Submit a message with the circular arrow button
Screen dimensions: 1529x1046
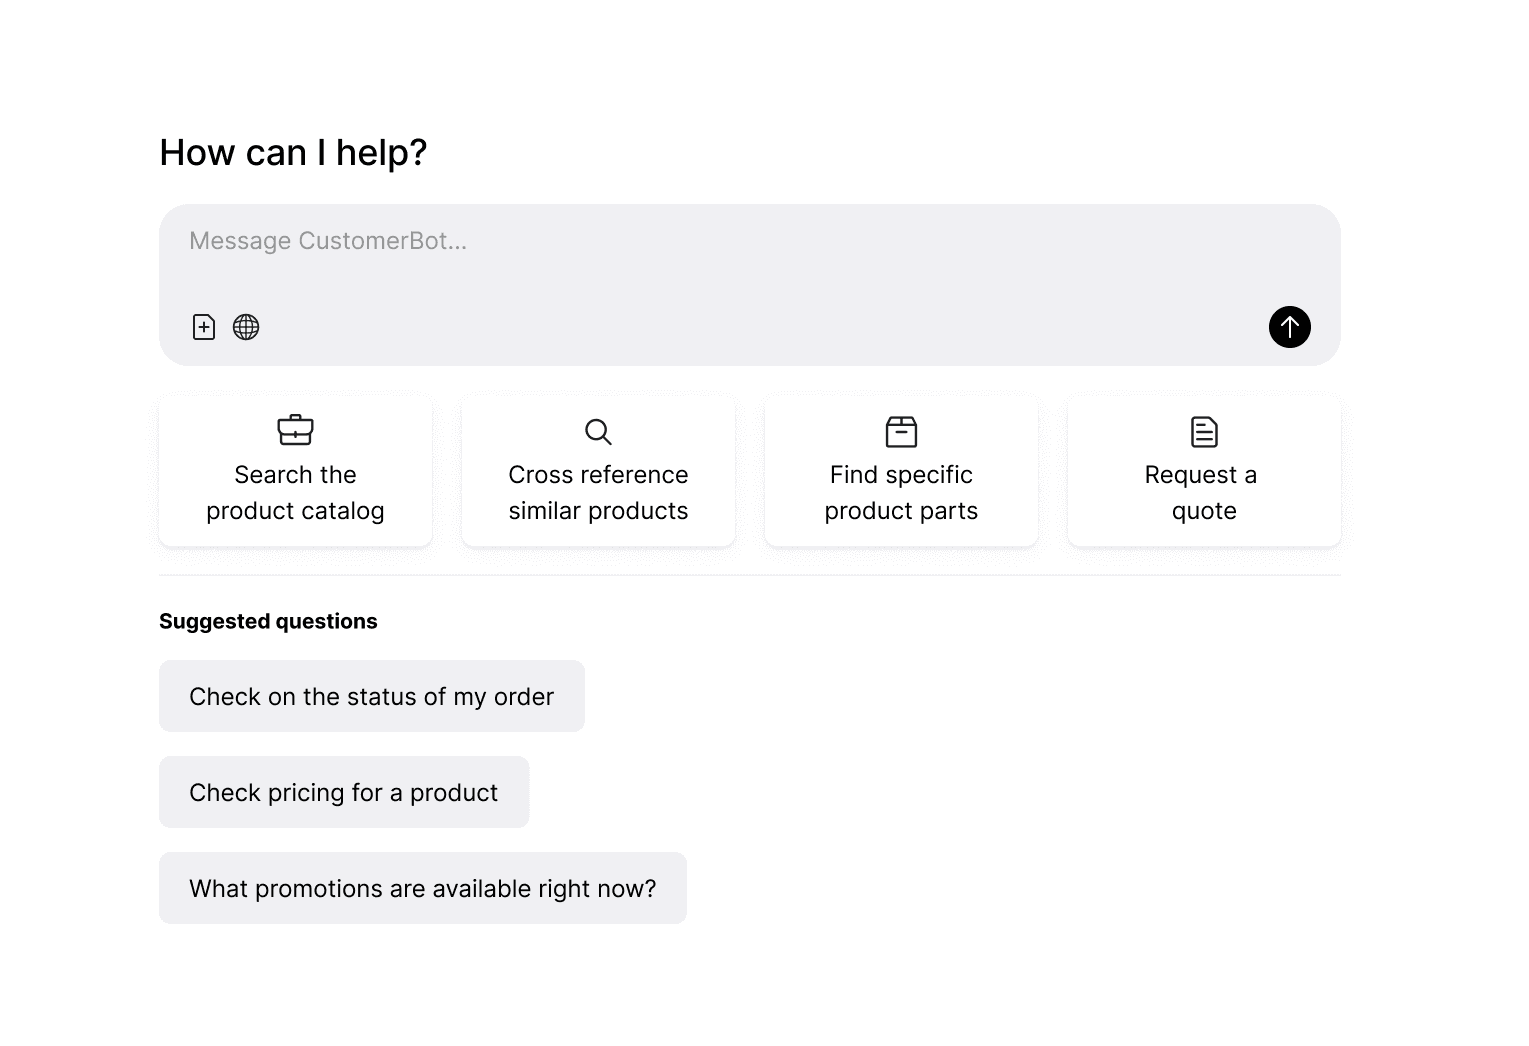(x=1289, y=327)
